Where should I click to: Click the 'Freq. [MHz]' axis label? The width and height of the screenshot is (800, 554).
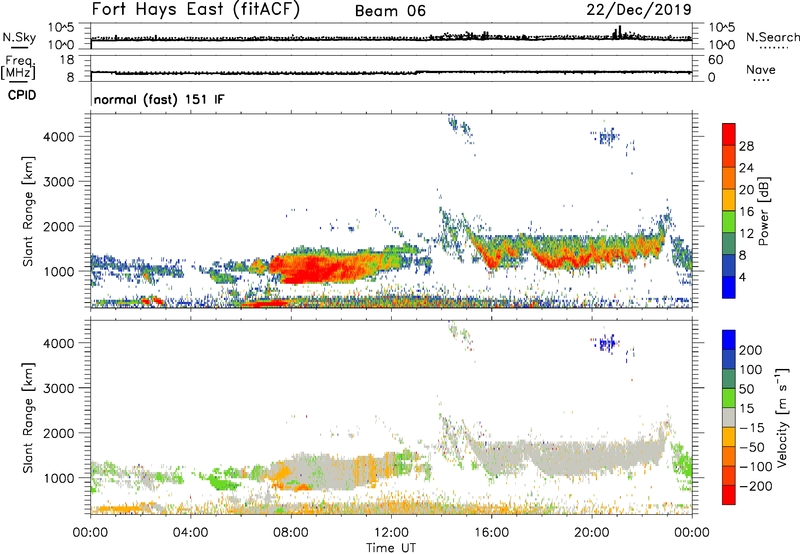18,67
